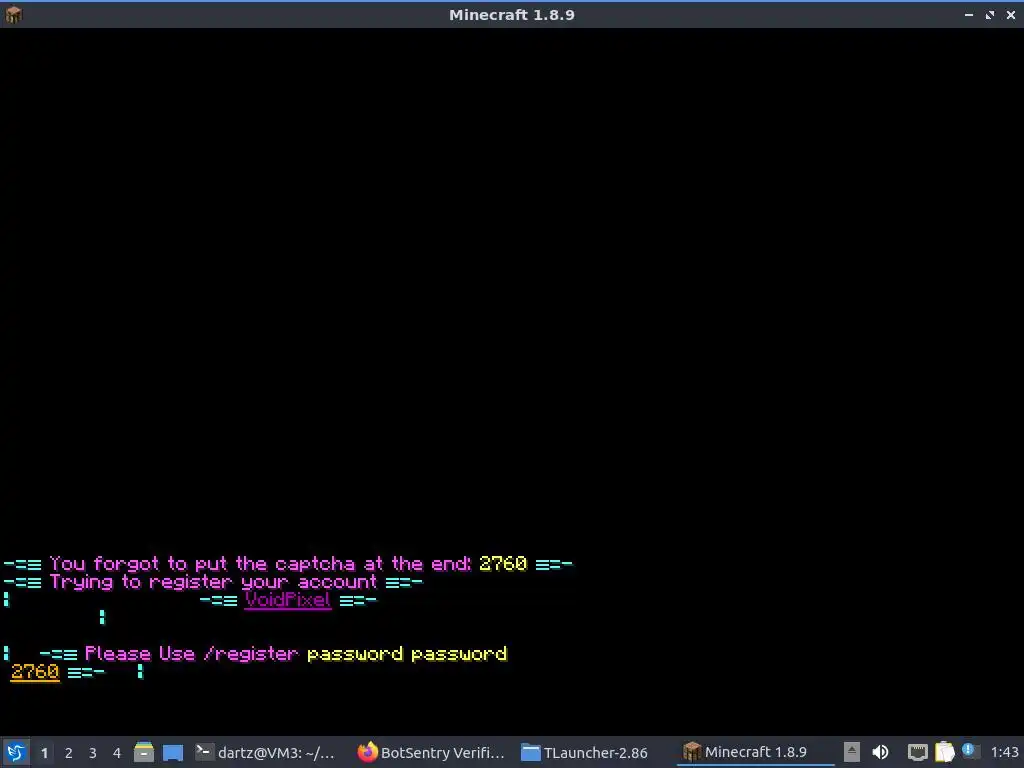1024x768 pixels.
Task: Switch to workspace 2
Action: pyautogui.click(x=69, y=753)
